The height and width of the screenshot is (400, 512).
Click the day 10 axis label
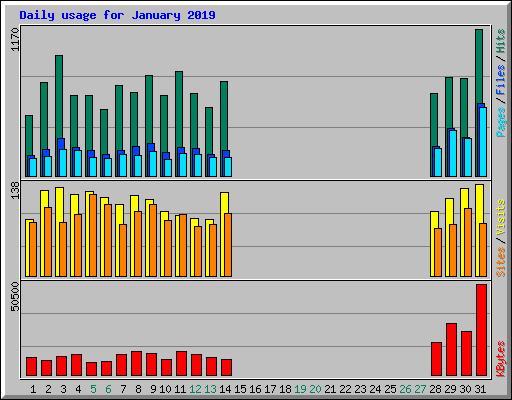click(165, 389)
